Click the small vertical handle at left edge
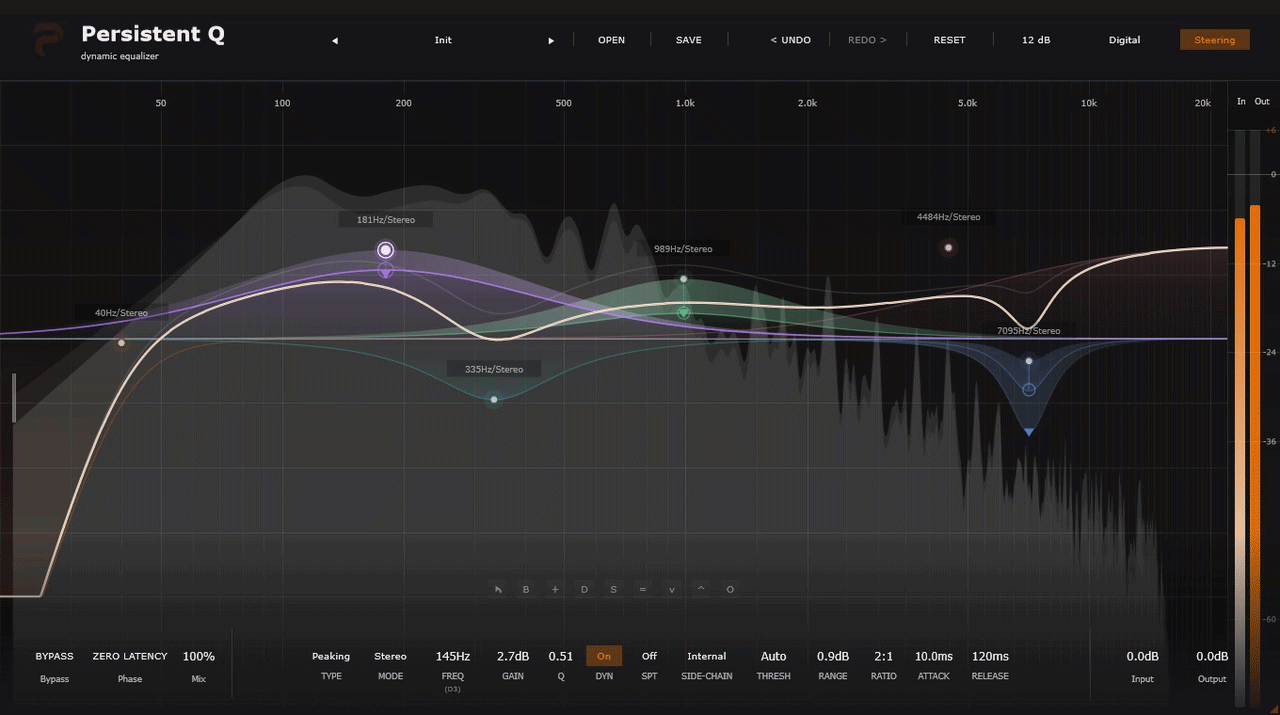Image resolution: width=1280 pixels, height=715 pixels. click(x=14, y=398)
